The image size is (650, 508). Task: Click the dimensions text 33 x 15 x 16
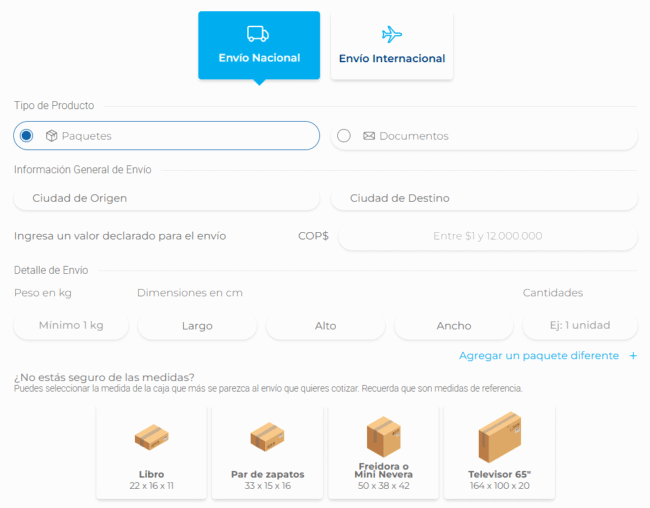[267, 486]
